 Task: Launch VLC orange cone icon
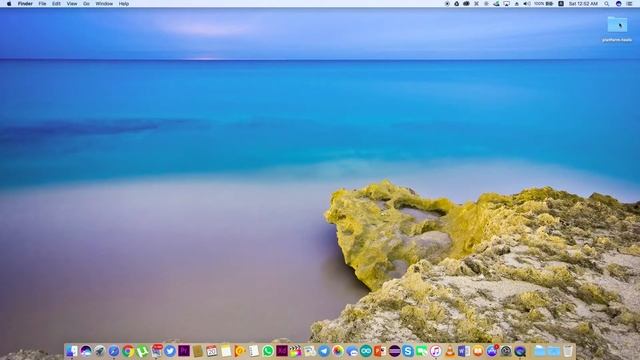pyautogui.click(x=450, y=351)
